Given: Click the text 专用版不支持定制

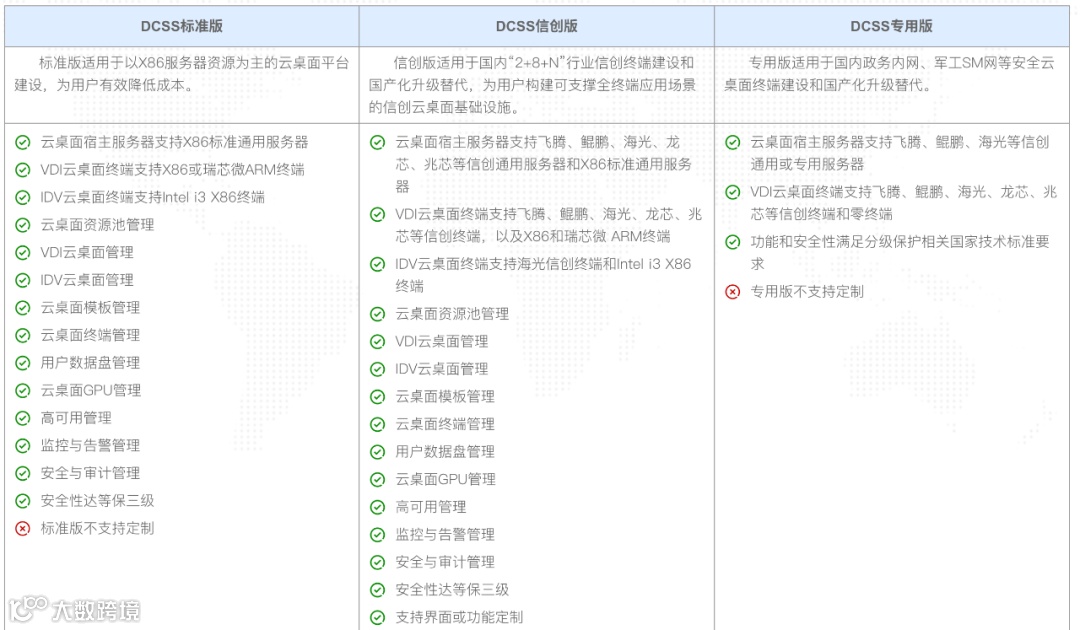Looking at the screenshot, I should click(x=807, y=292).
